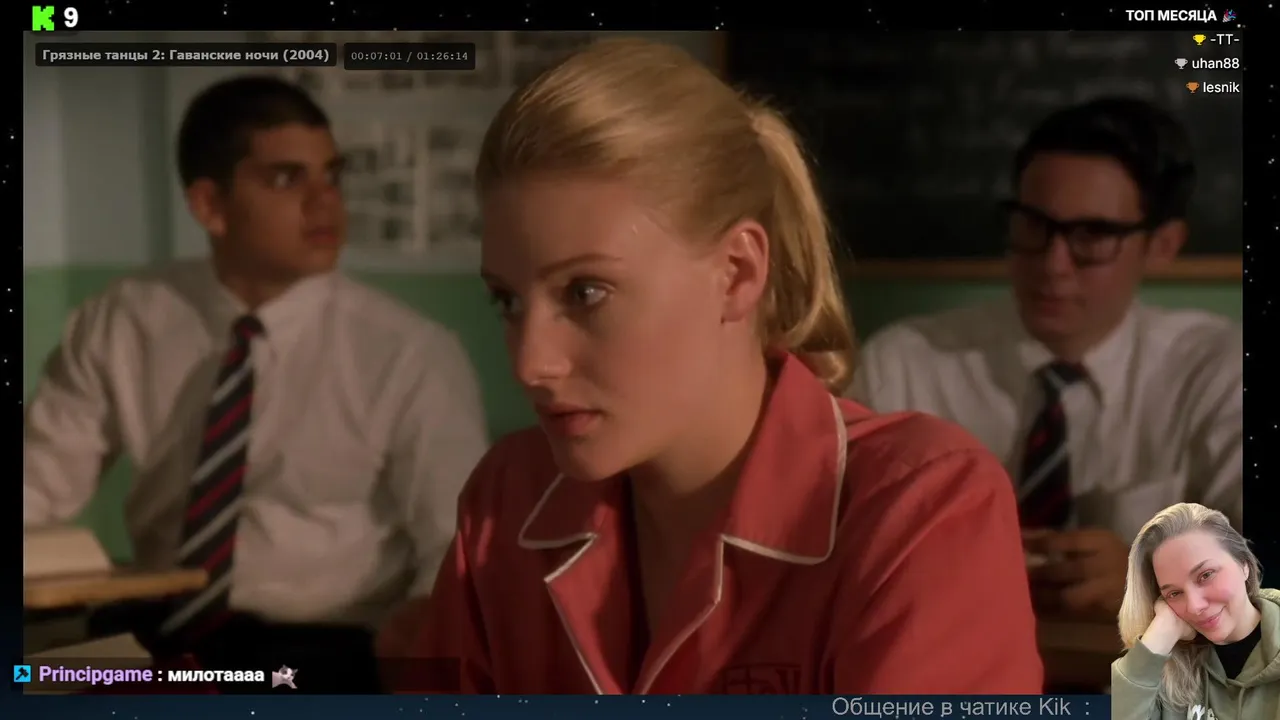The image size is (1280, 720).
Task: Click the streamer webcam overlay
Action: coord(1195,611)
